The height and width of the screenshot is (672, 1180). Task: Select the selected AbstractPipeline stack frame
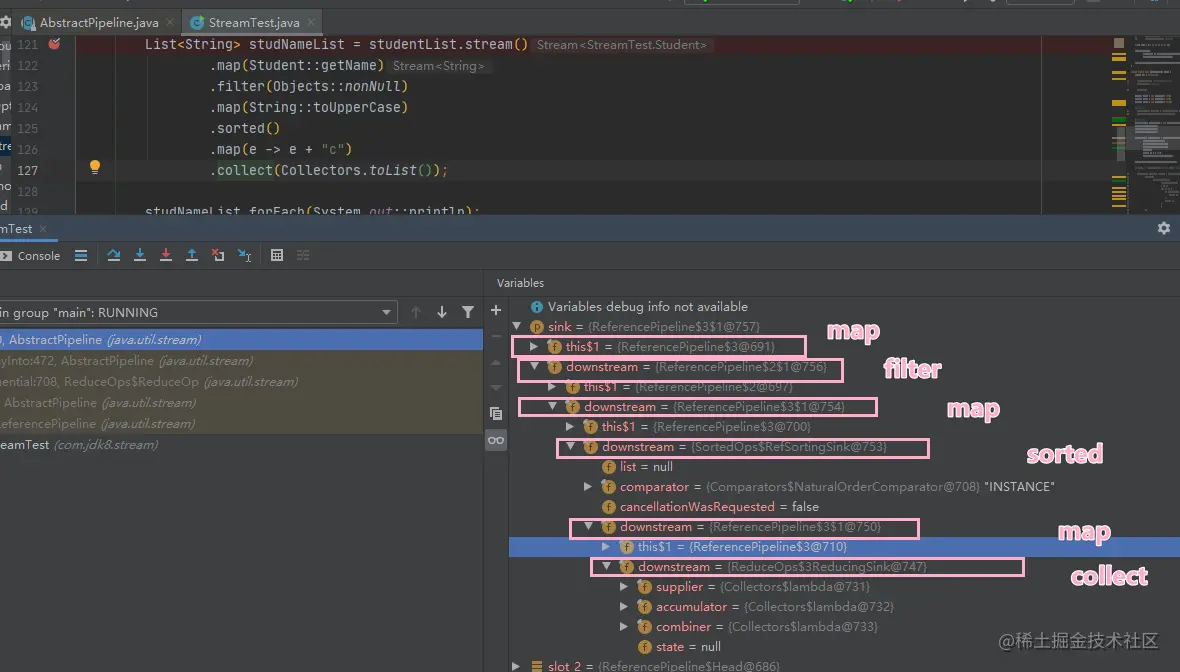pyautogui.click(x=241, y=339)
